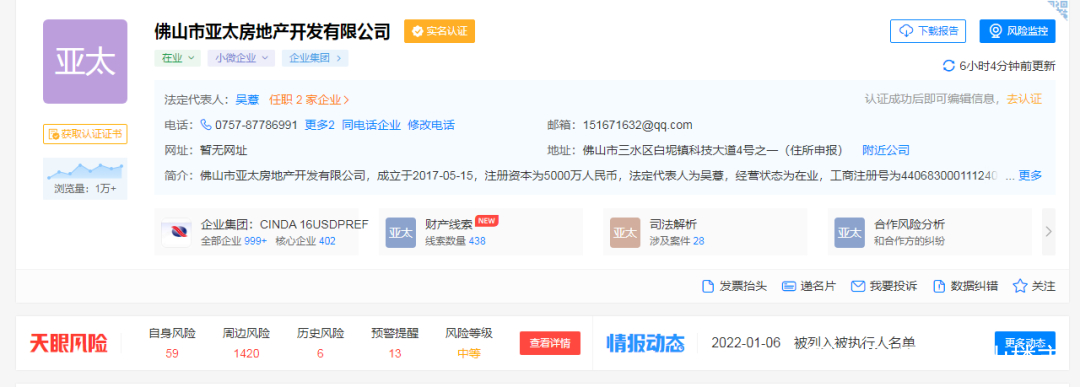Click the 下载报告 button
The image size is (1080, 387).
pos(928,31)
